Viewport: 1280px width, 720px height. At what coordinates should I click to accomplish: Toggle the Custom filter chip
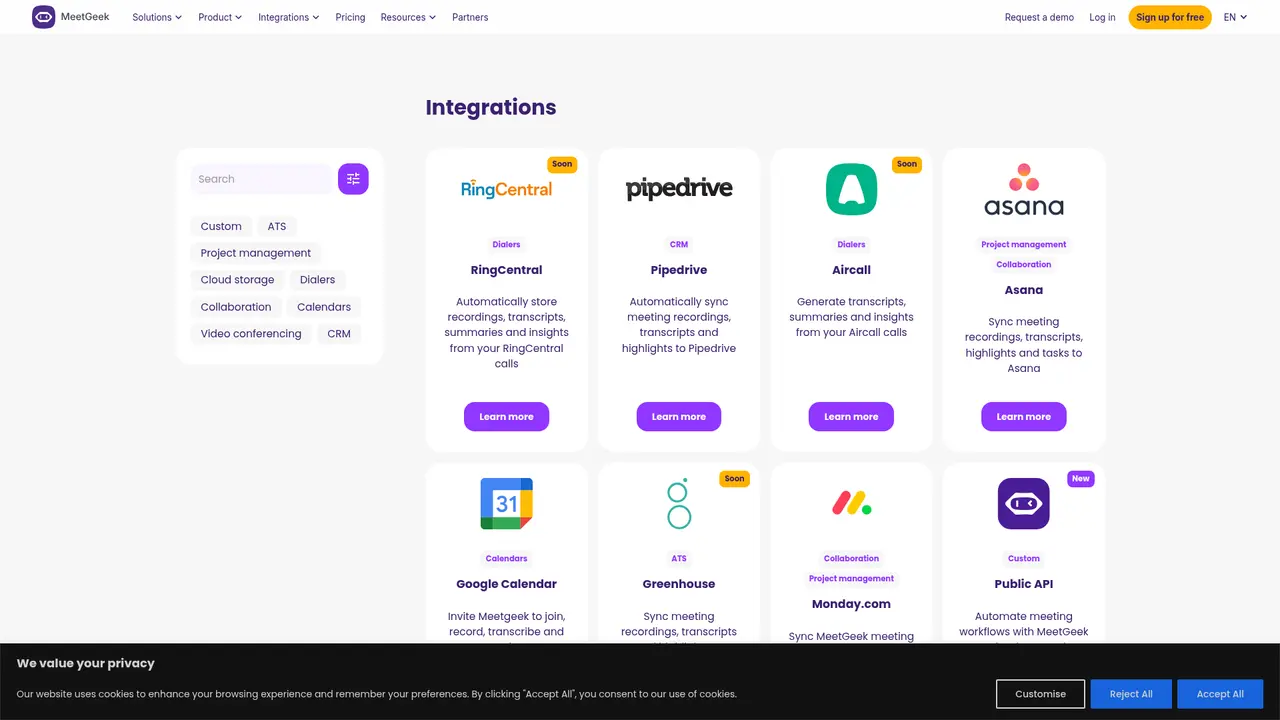click(x=221, y=226)
